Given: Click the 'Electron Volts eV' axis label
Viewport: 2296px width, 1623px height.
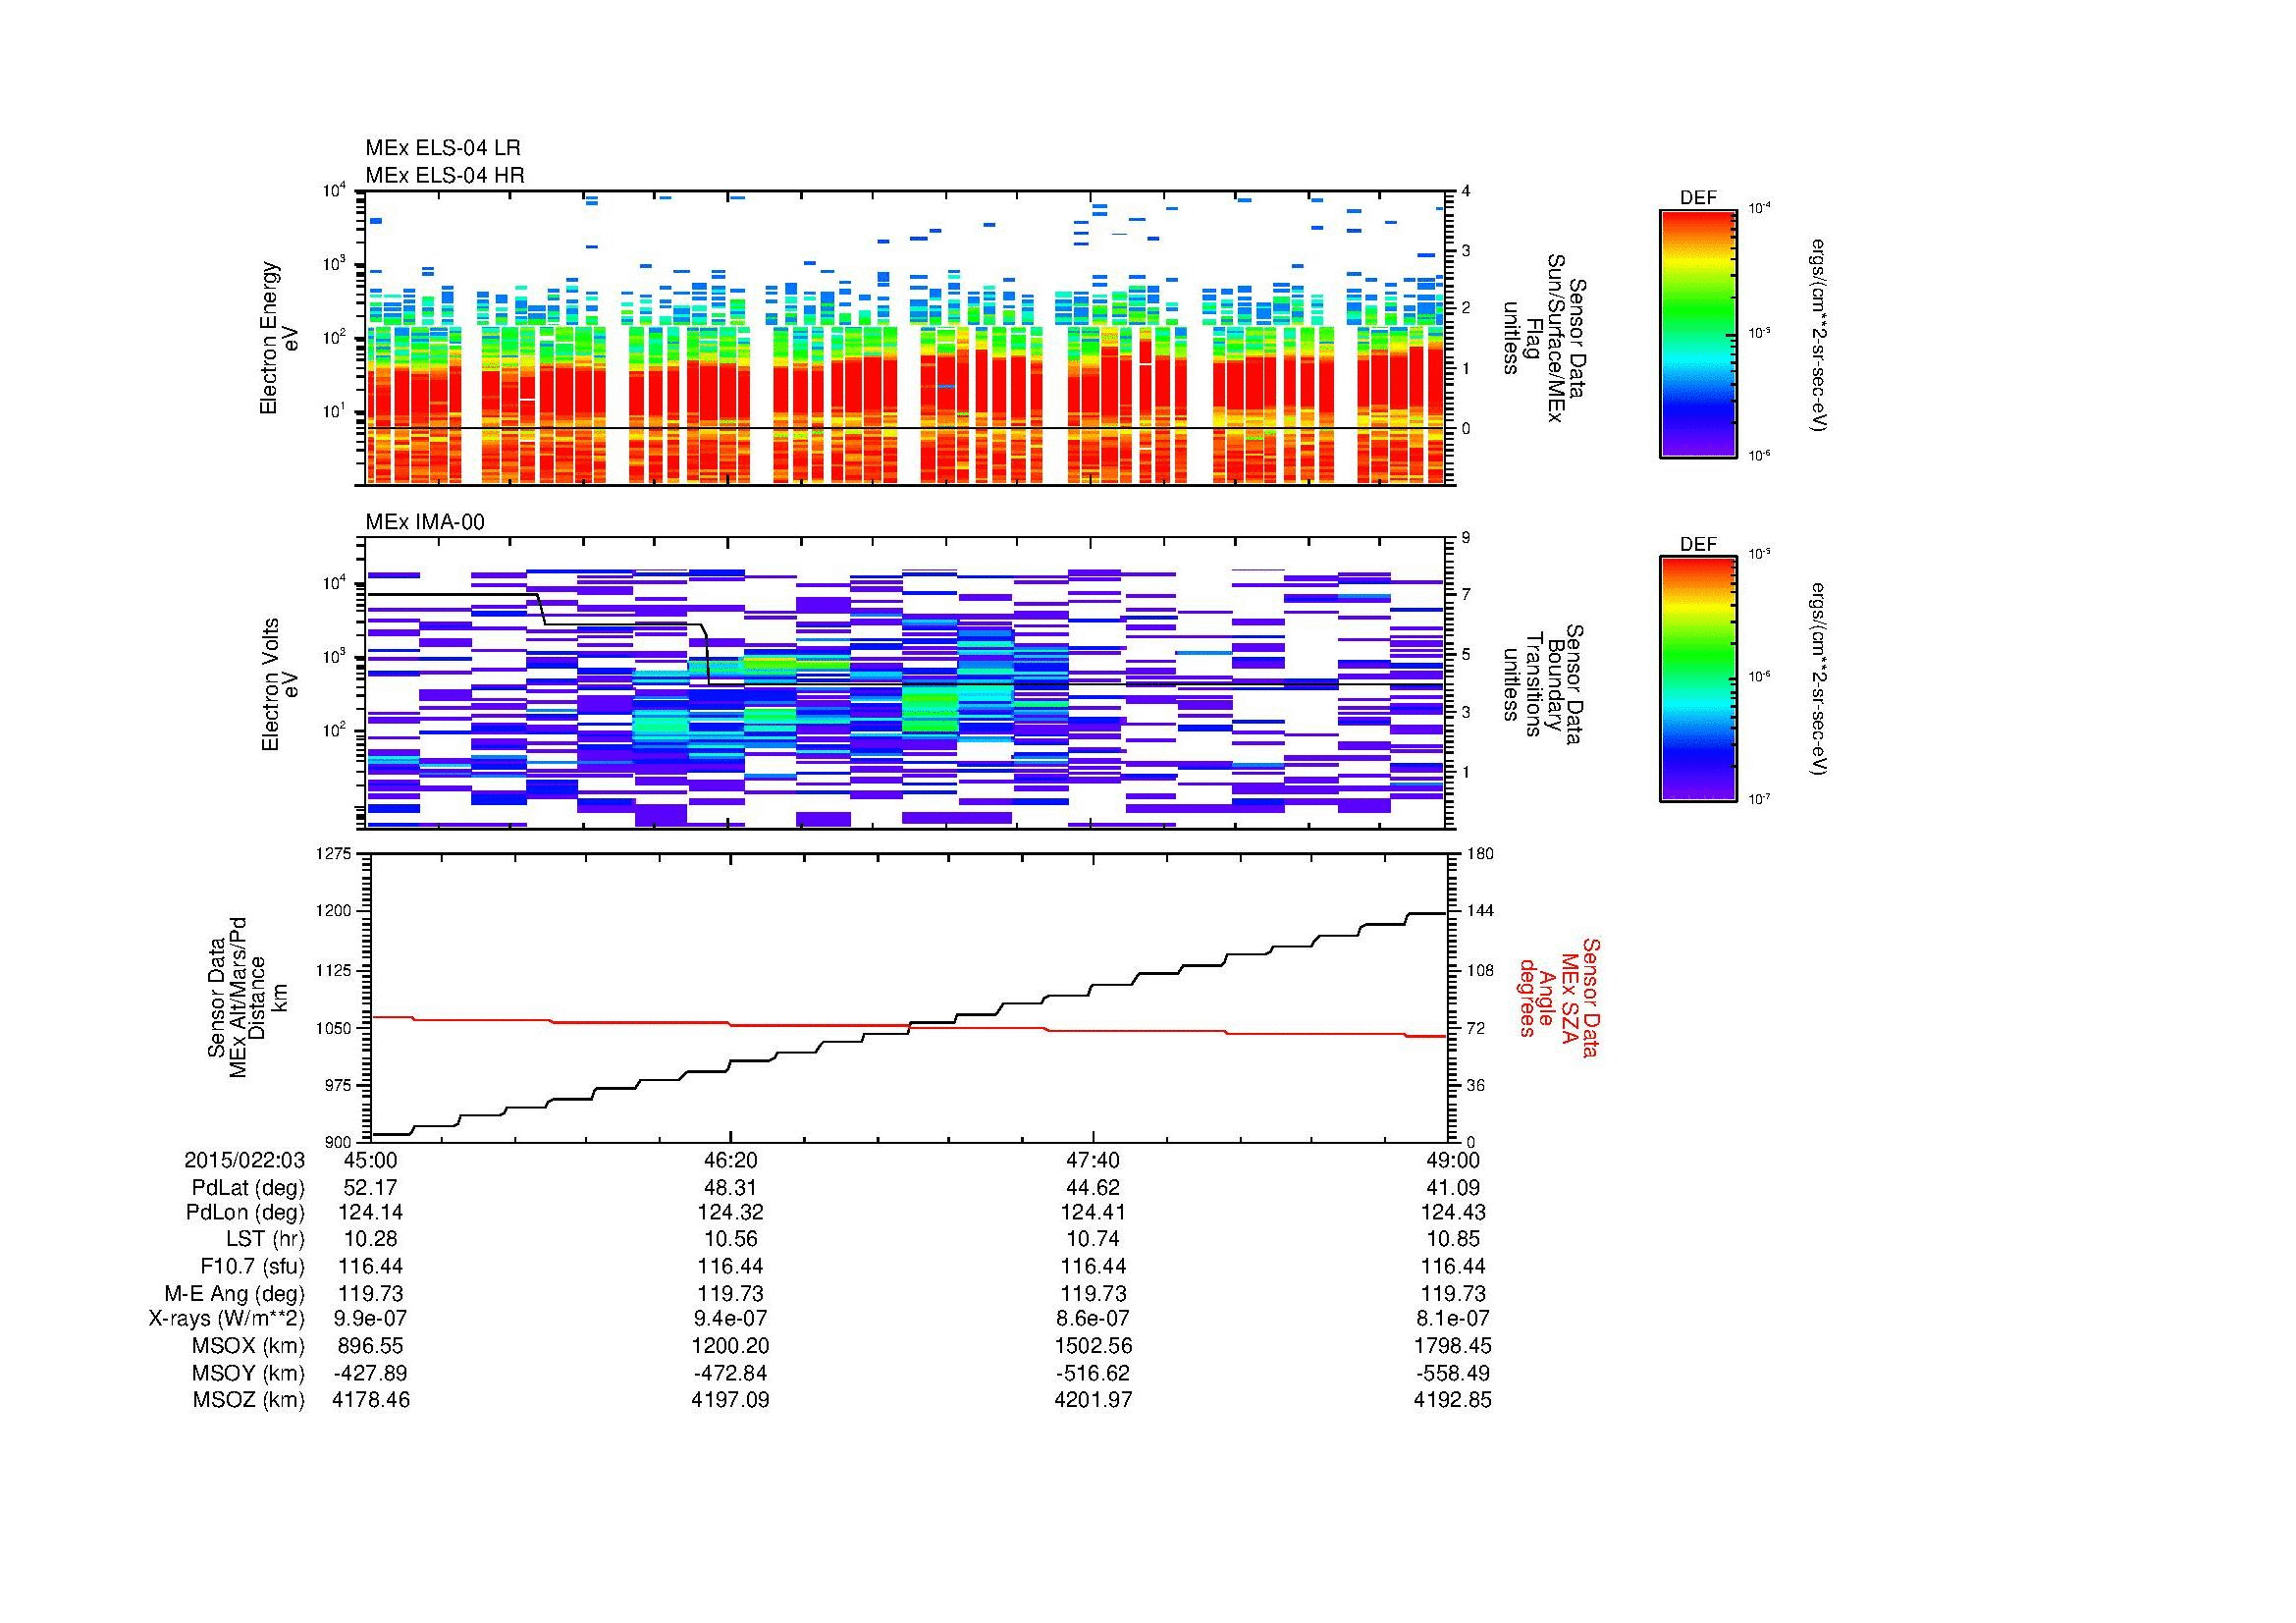Looking at the screenshot, I should pyautogui.click(x=279, y=685).
